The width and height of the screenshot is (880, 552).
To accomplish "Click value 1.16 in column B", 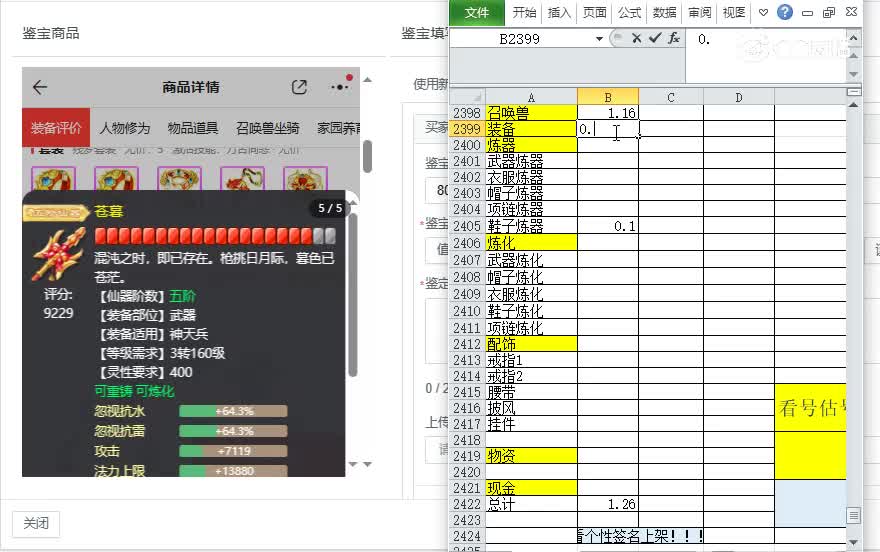I will [608, 113].
